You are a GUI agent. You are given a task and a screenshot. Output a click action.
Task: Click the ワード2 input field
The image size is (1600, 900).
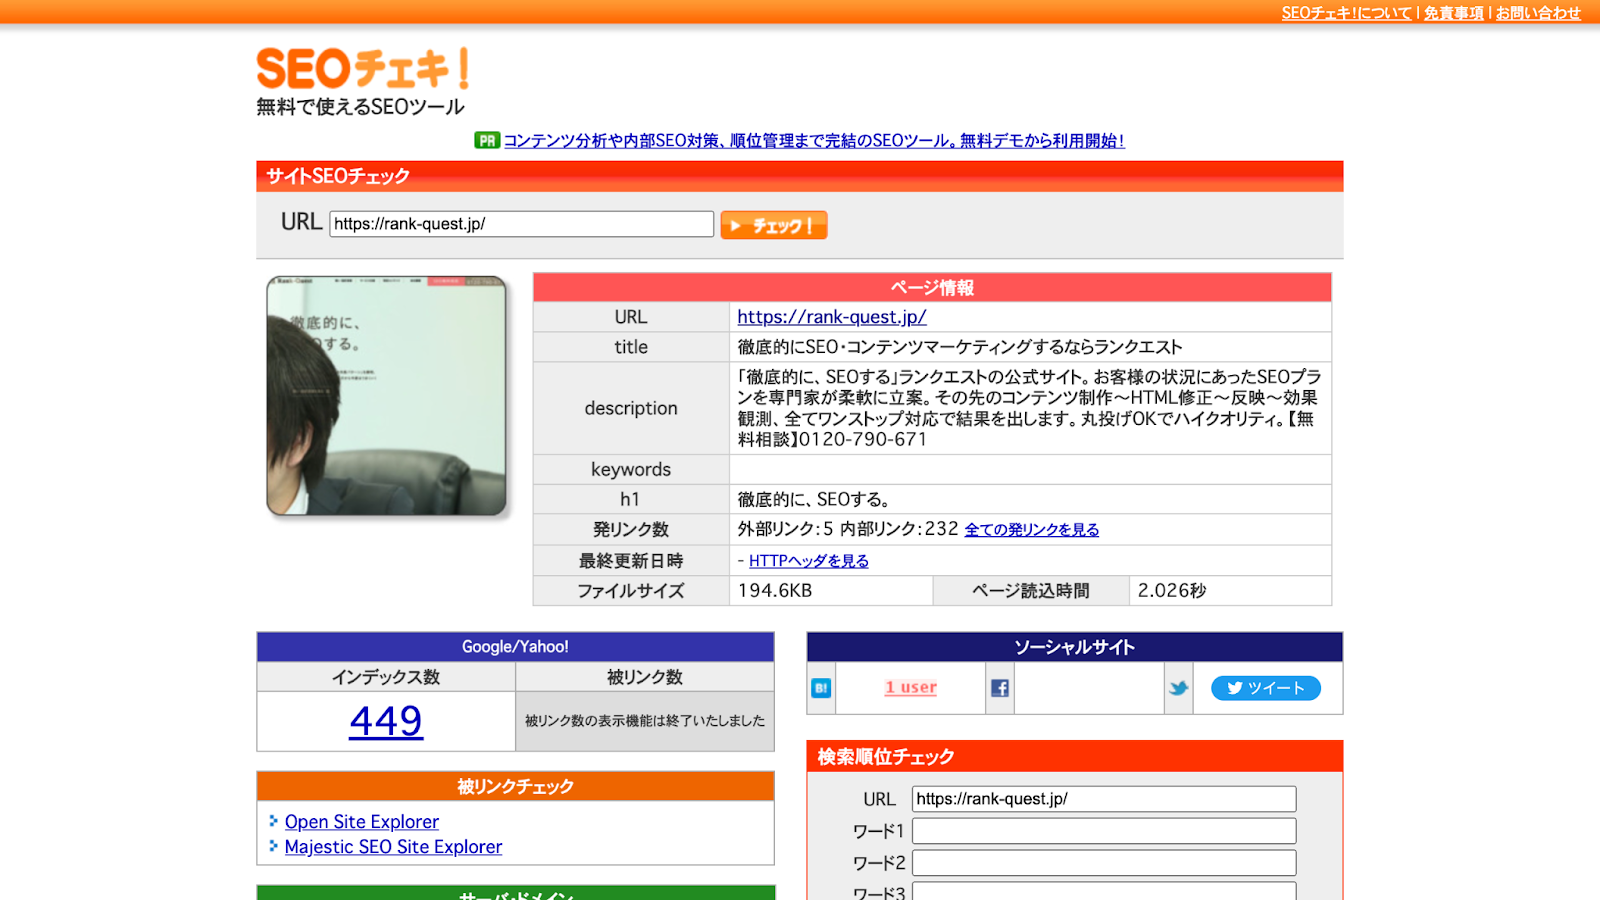coord(1104,863)
